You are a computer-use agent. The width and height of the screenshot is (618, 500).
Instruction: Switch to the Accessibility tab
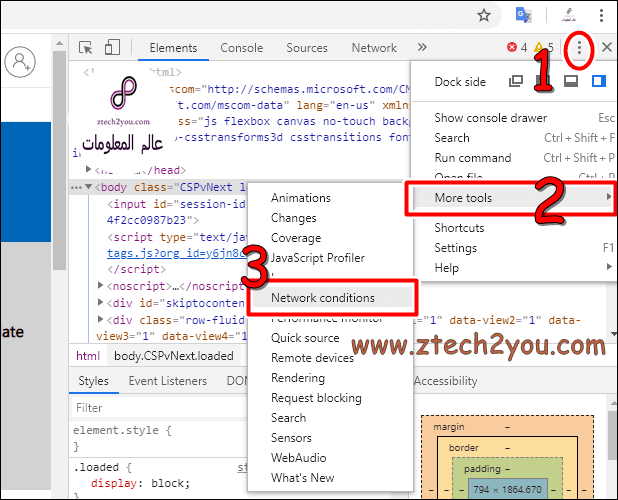pyautogui.click(x=445, y=381)
